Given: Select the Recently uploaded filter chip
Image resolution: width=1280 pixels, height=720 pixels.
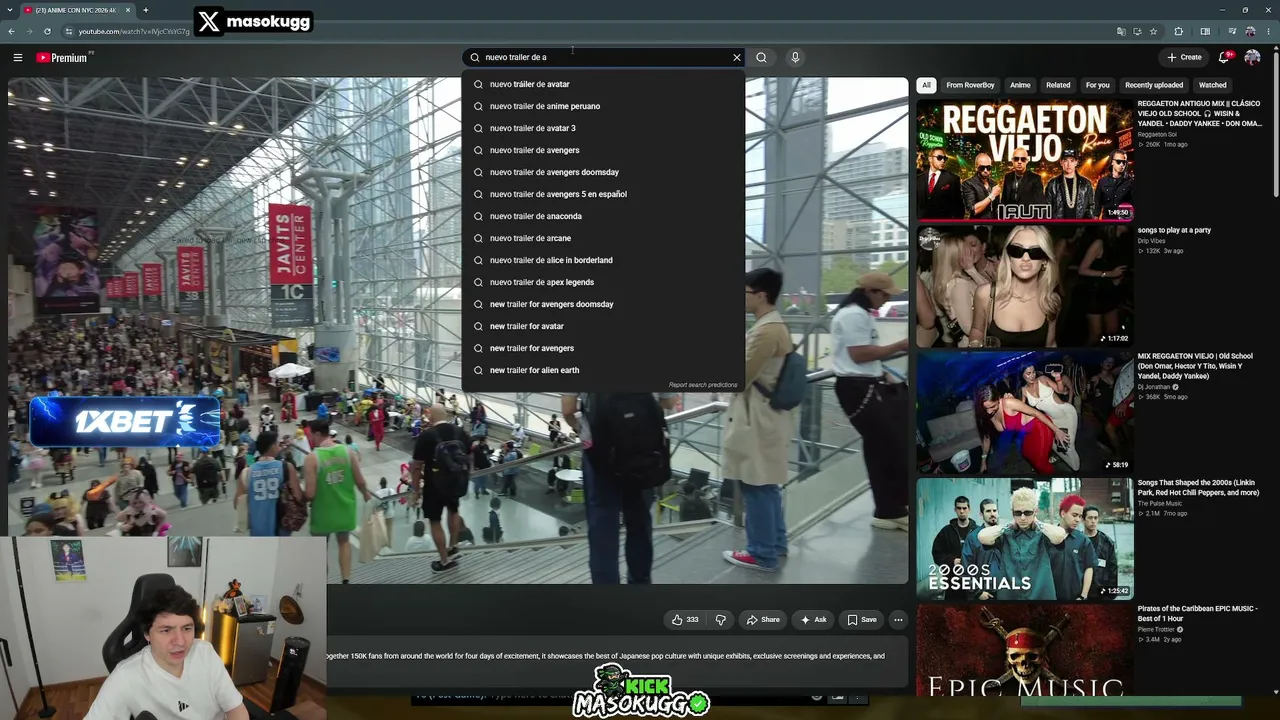Looking at the screenshot, I should point(1154,85).
